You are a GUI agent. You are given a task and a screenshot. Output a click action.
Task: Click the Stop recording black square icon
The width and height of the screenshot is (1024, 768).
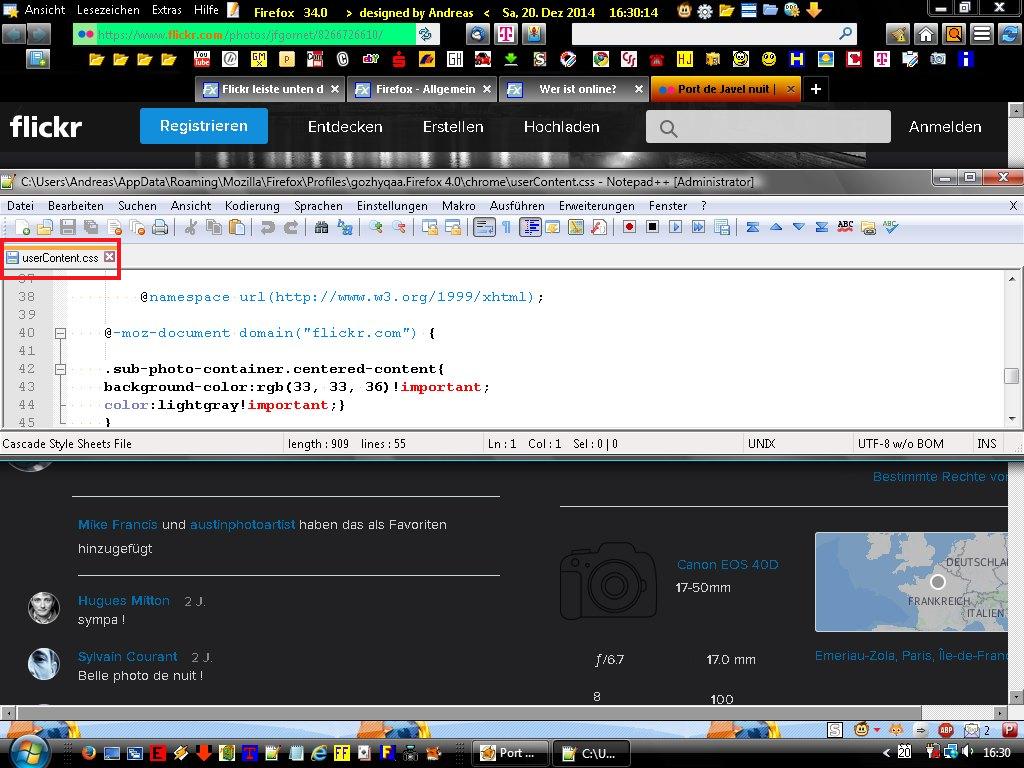point(652,228)
